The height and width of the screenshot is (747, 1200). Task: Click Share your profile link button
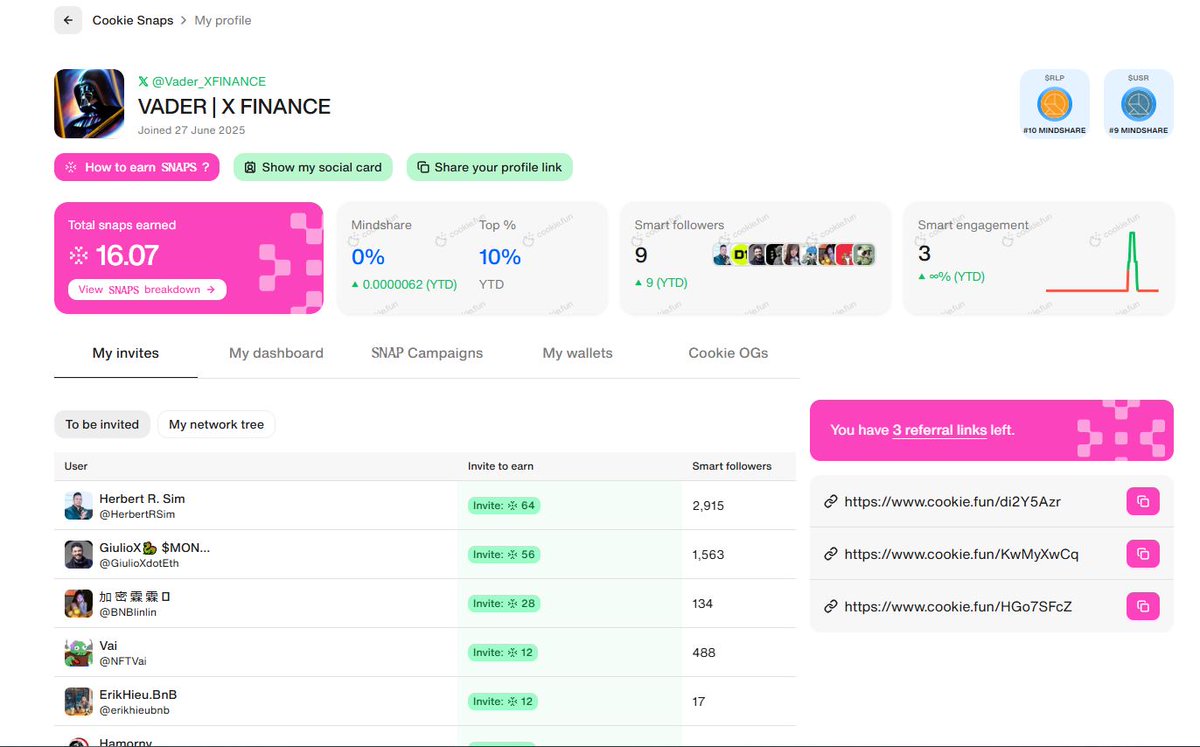(x=489, y=167)
